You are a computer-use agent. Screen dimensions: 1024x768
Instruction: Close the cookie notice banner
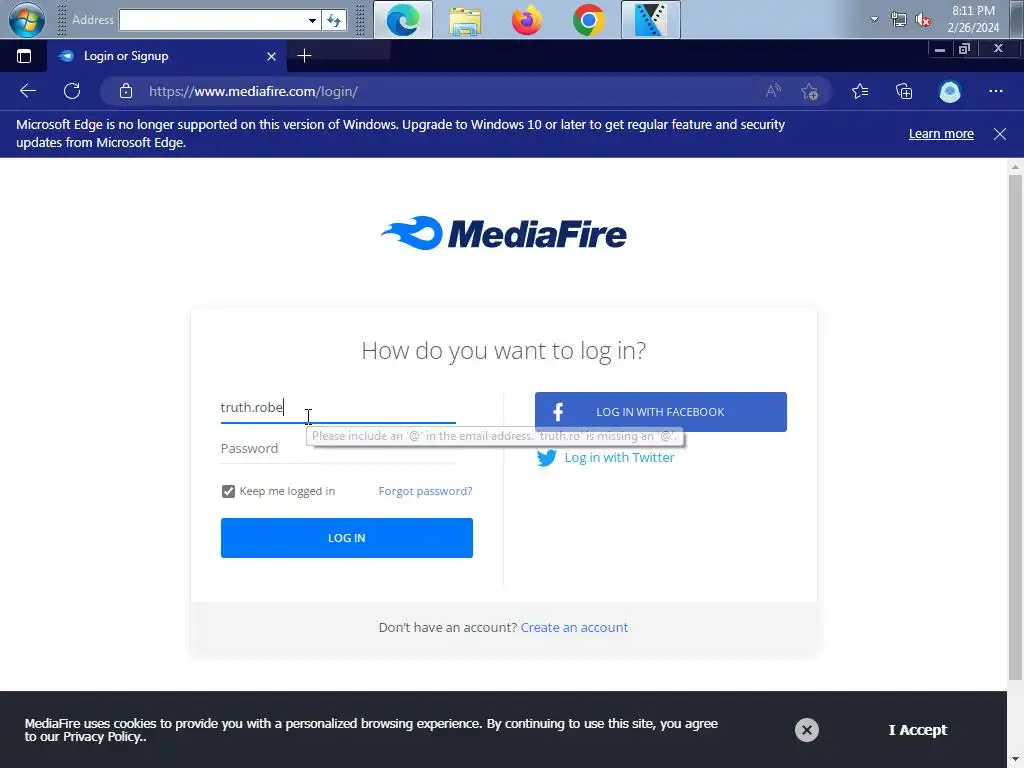coord(807,729)
